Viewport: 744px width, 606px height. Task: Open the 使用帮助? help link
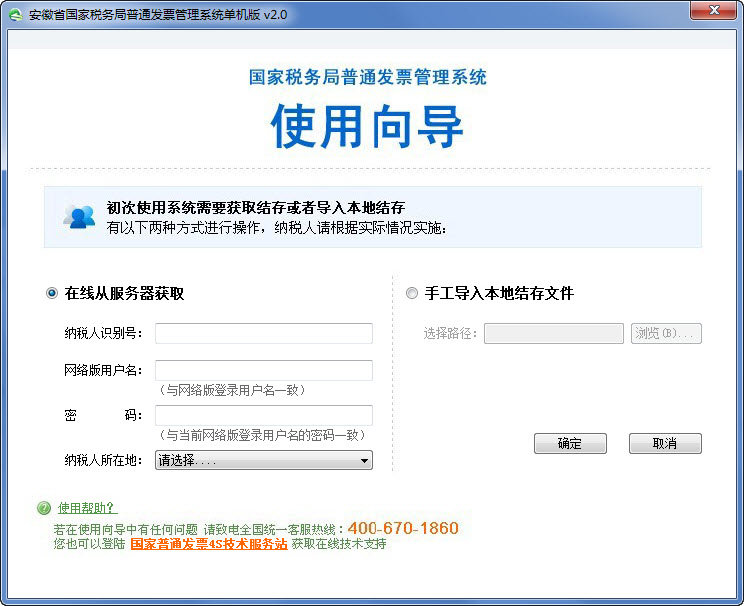click(87, 508)
